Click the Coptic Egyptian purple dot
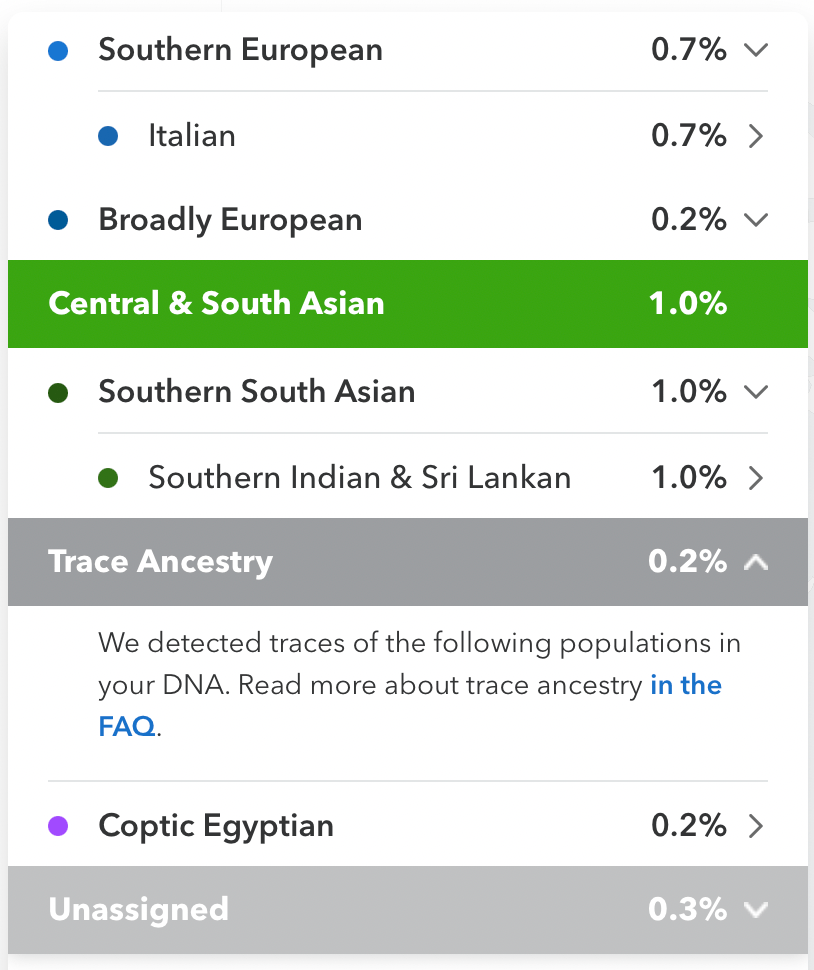The height and width of the screenshot is (970, 814). (58, 826)
